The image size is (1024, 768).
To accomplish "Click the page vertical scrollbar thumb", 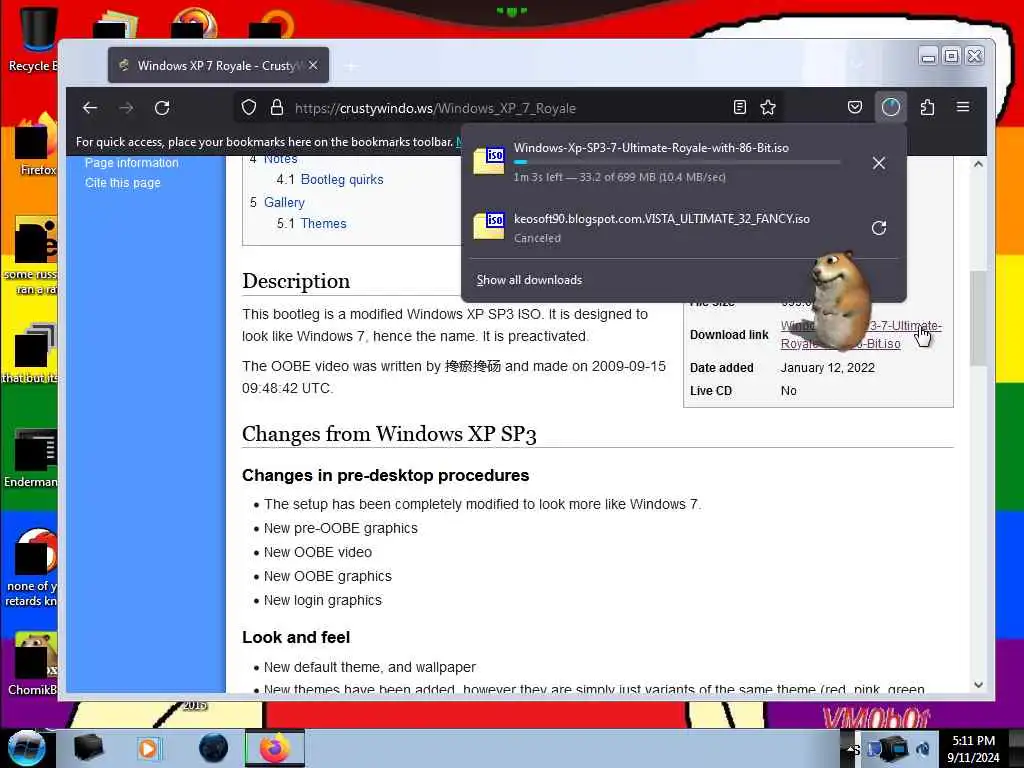I will pyautogui.click(x=978, y=318).
